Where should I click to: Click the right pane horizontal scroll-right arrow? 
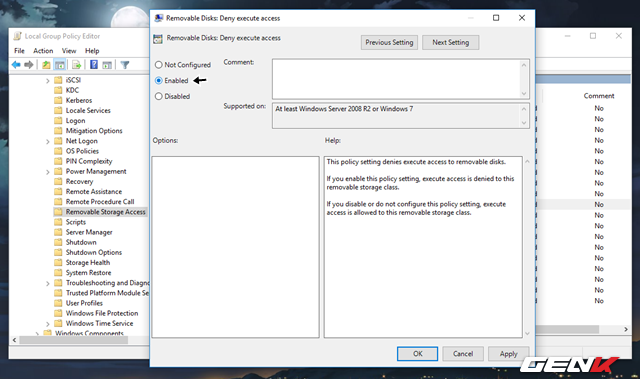[626, 329]
